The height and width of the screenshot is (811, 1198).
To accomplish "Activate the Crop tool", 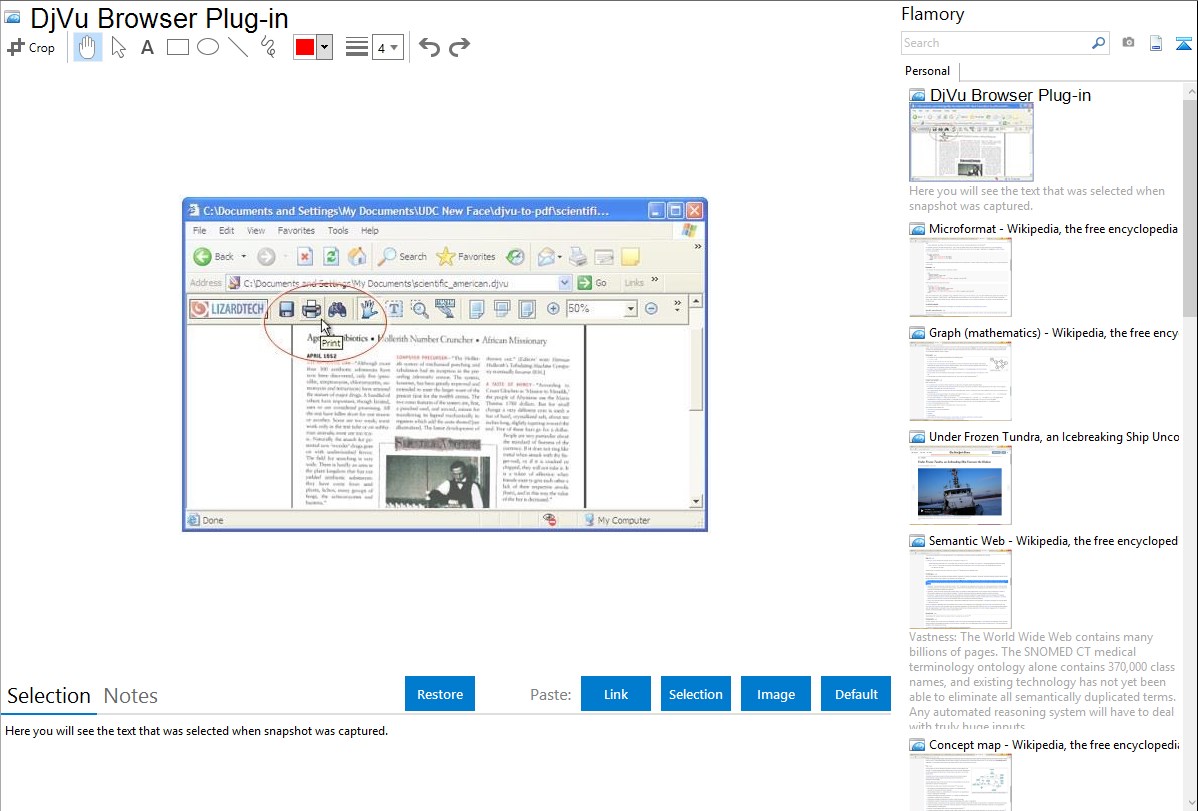I will coord(31,47).
